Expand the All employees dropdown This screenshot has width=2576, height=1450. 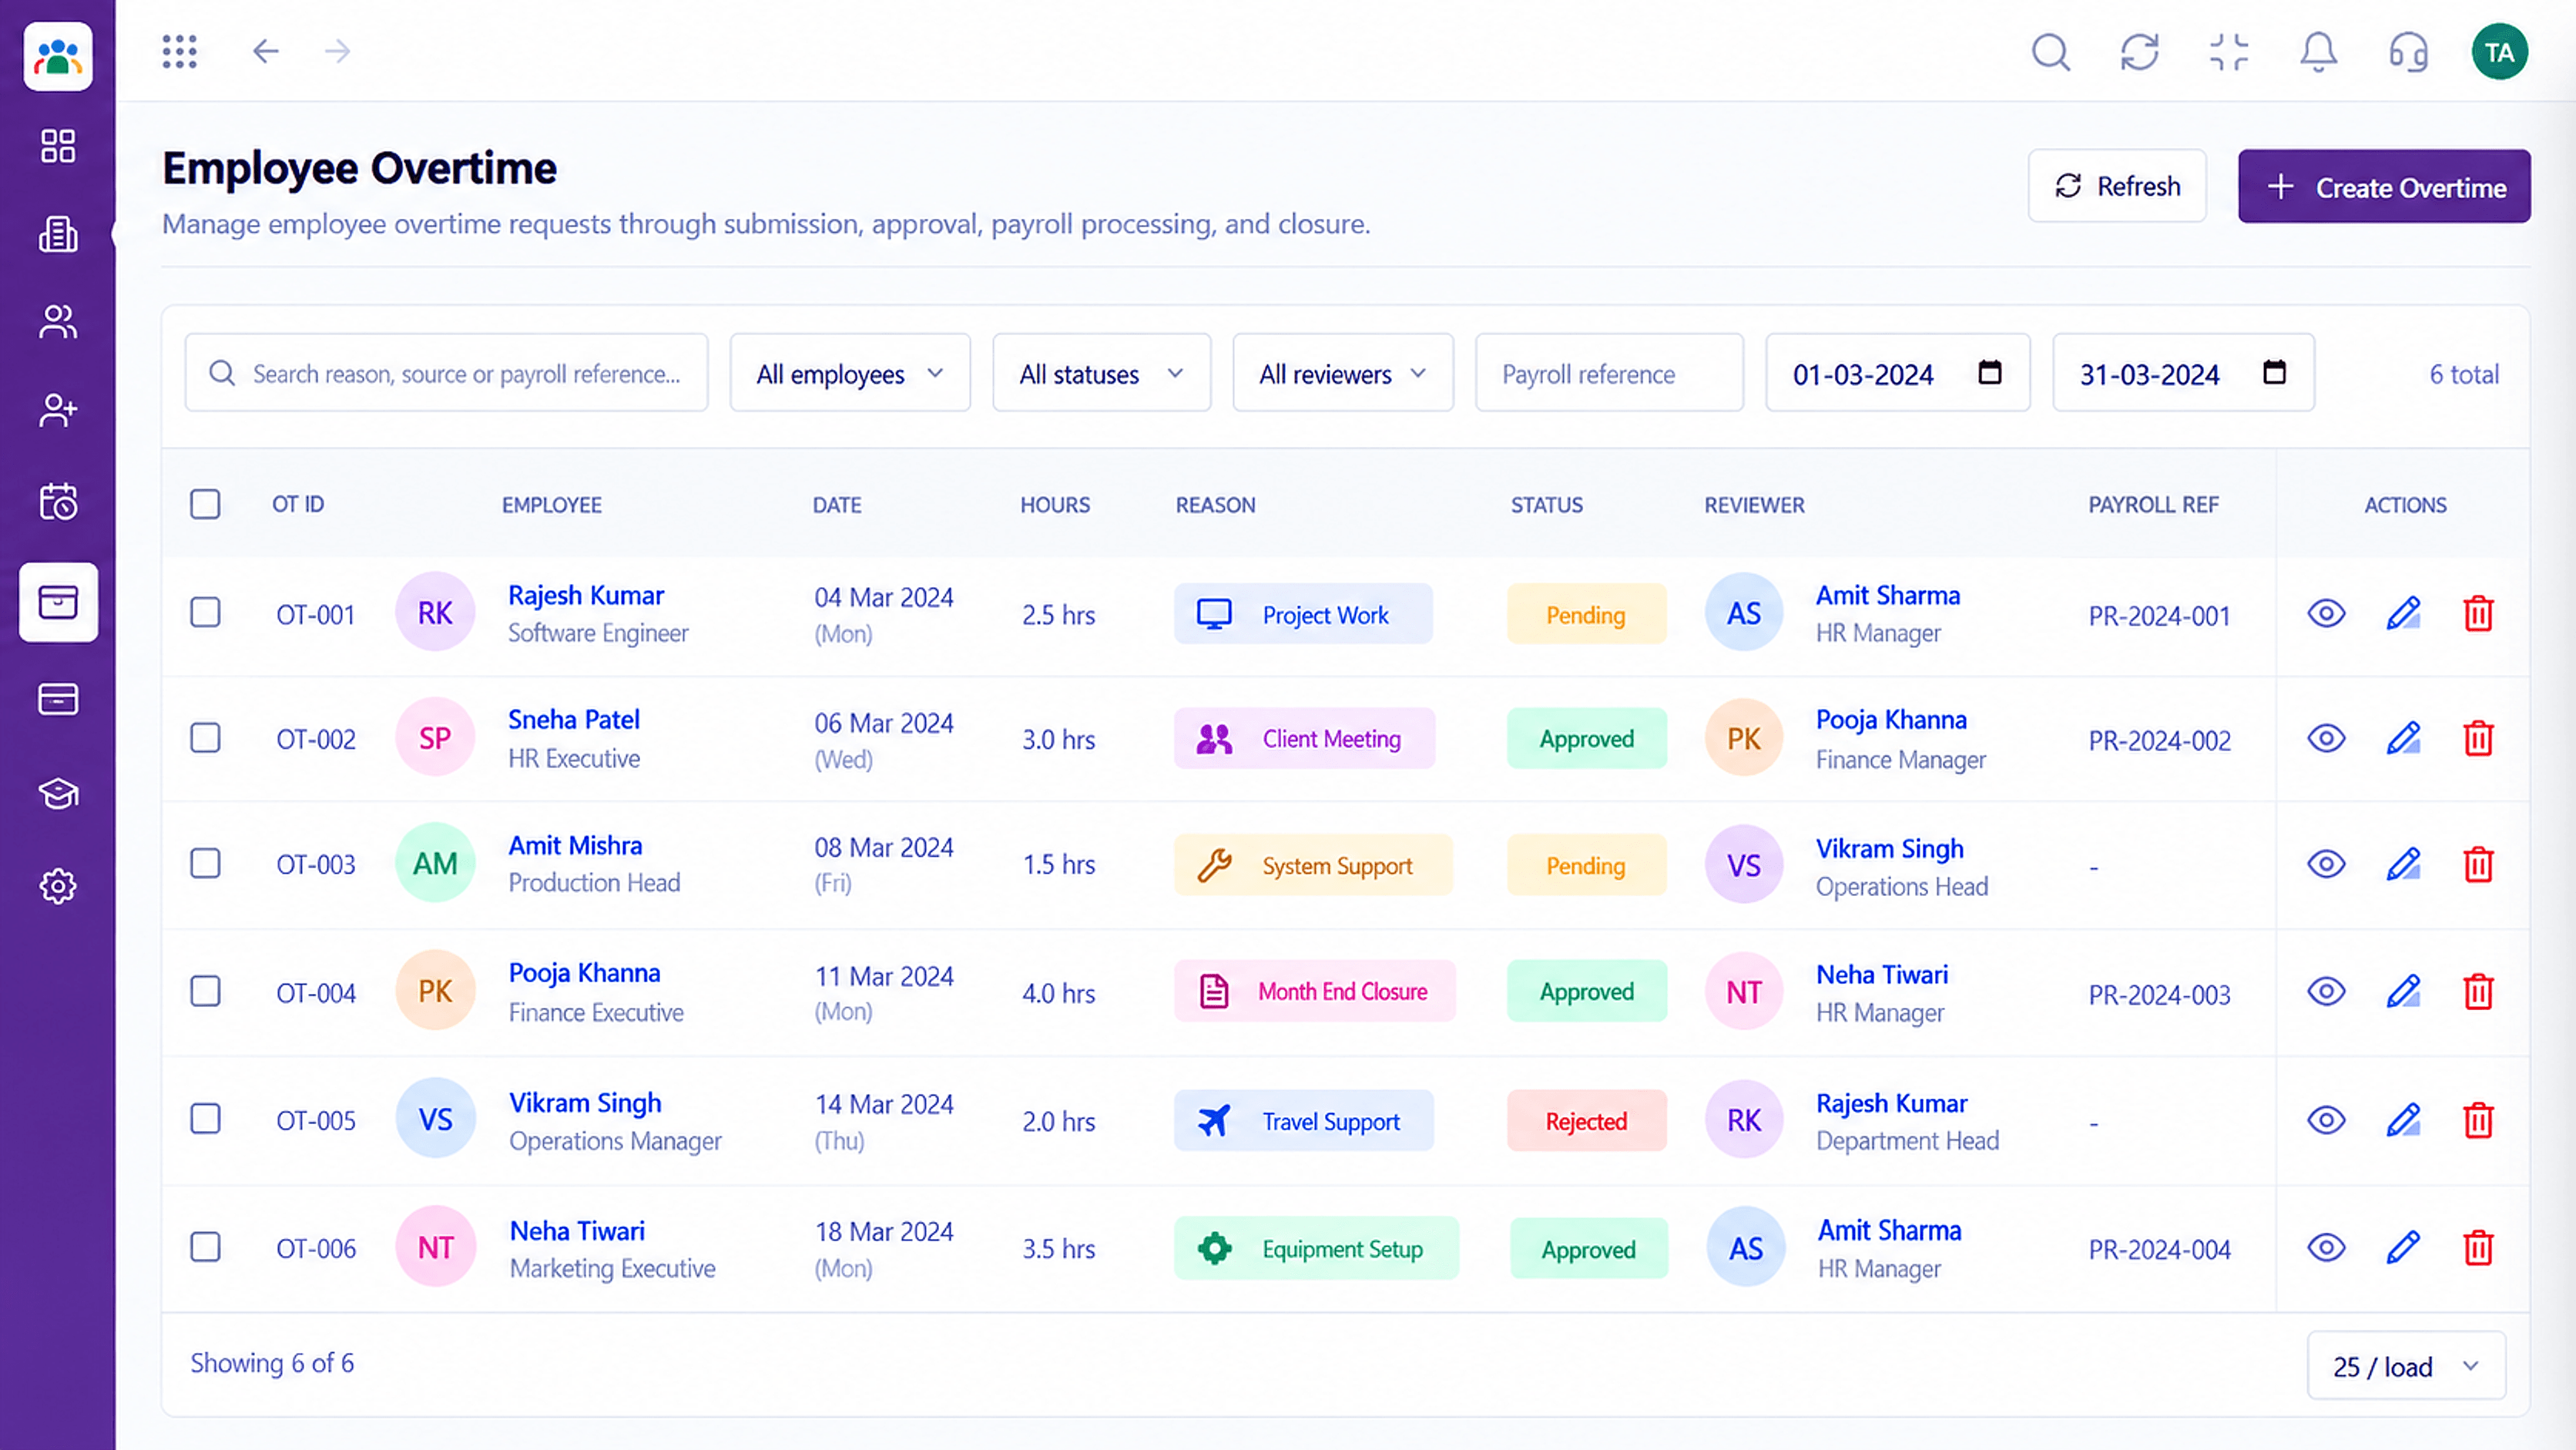click(x=850, y=373)
